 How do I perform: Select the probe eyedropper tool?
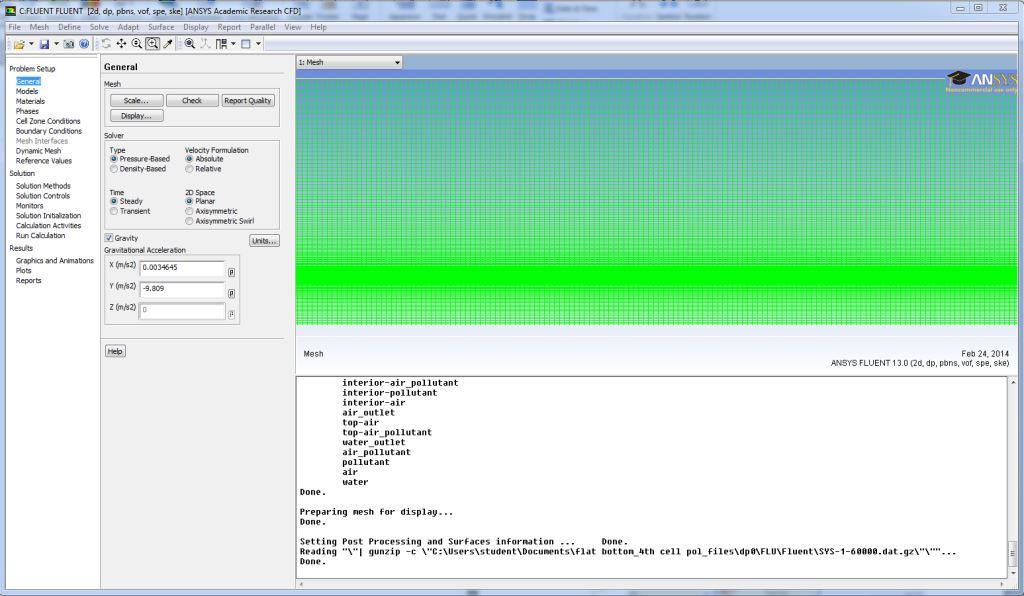[x=168, y=44]
